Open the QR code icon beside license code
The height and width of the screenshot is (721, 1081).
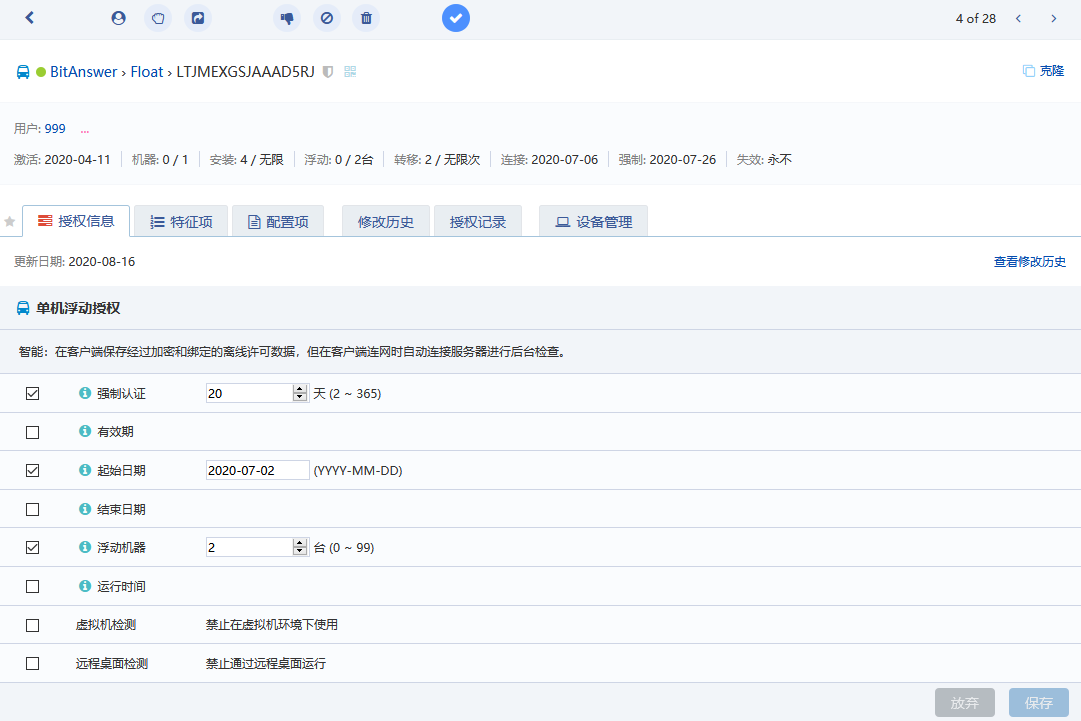click(350, 72)
